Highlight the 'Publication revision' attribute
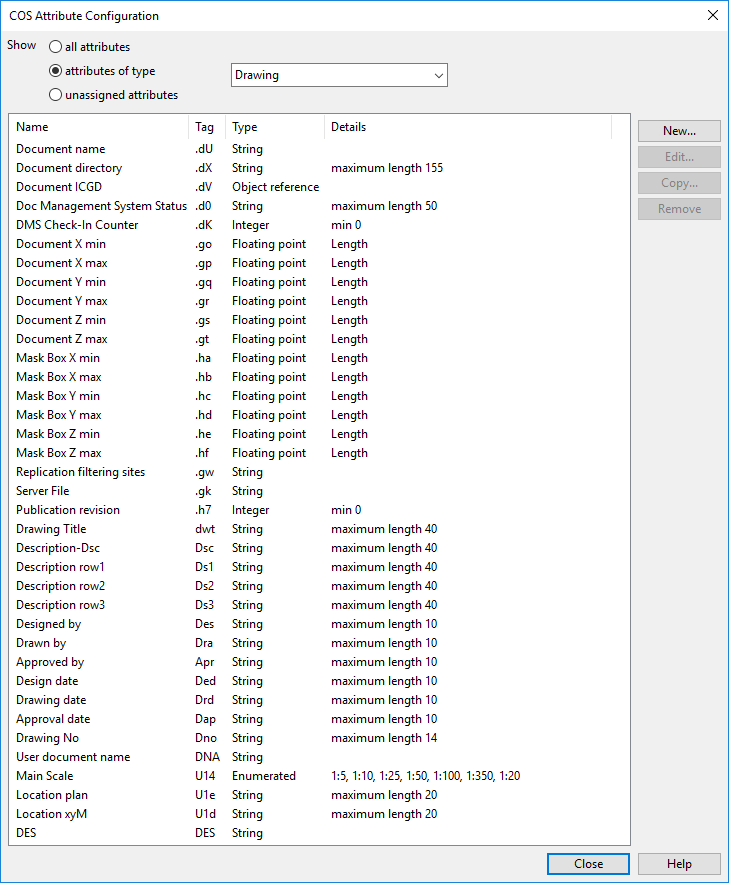This screenshot has height=883, width=729. tap(67, 510)
